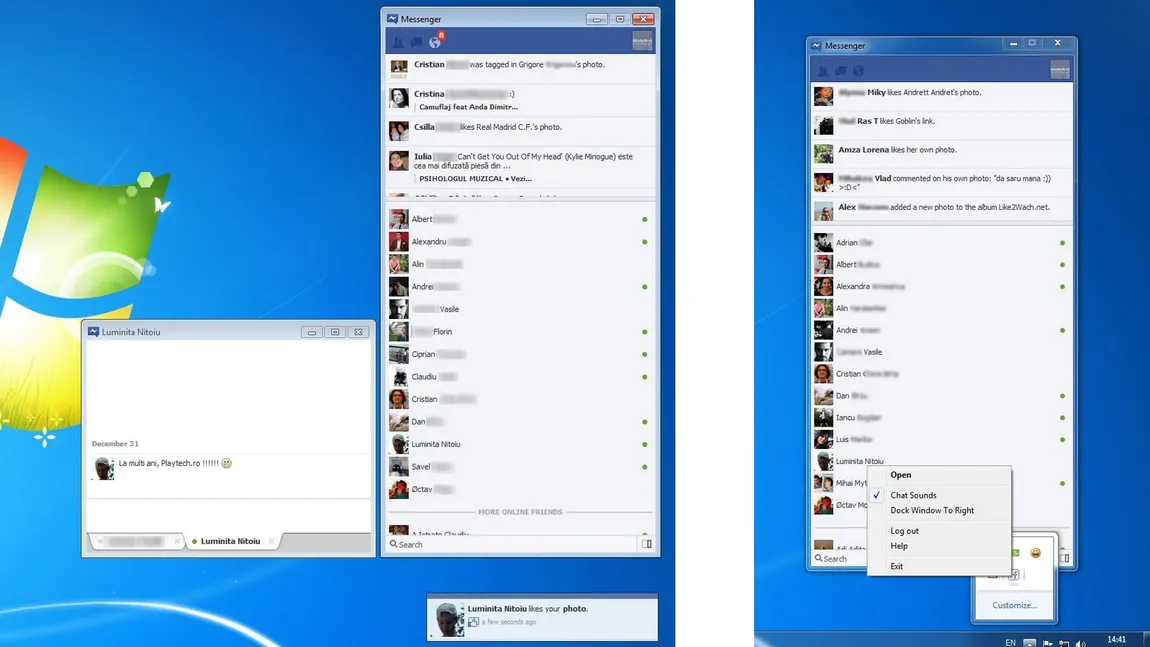Switch to Luminita Nitoiu chat tab
Viewport: 1150px width, 647px height.
pos(230,541)
